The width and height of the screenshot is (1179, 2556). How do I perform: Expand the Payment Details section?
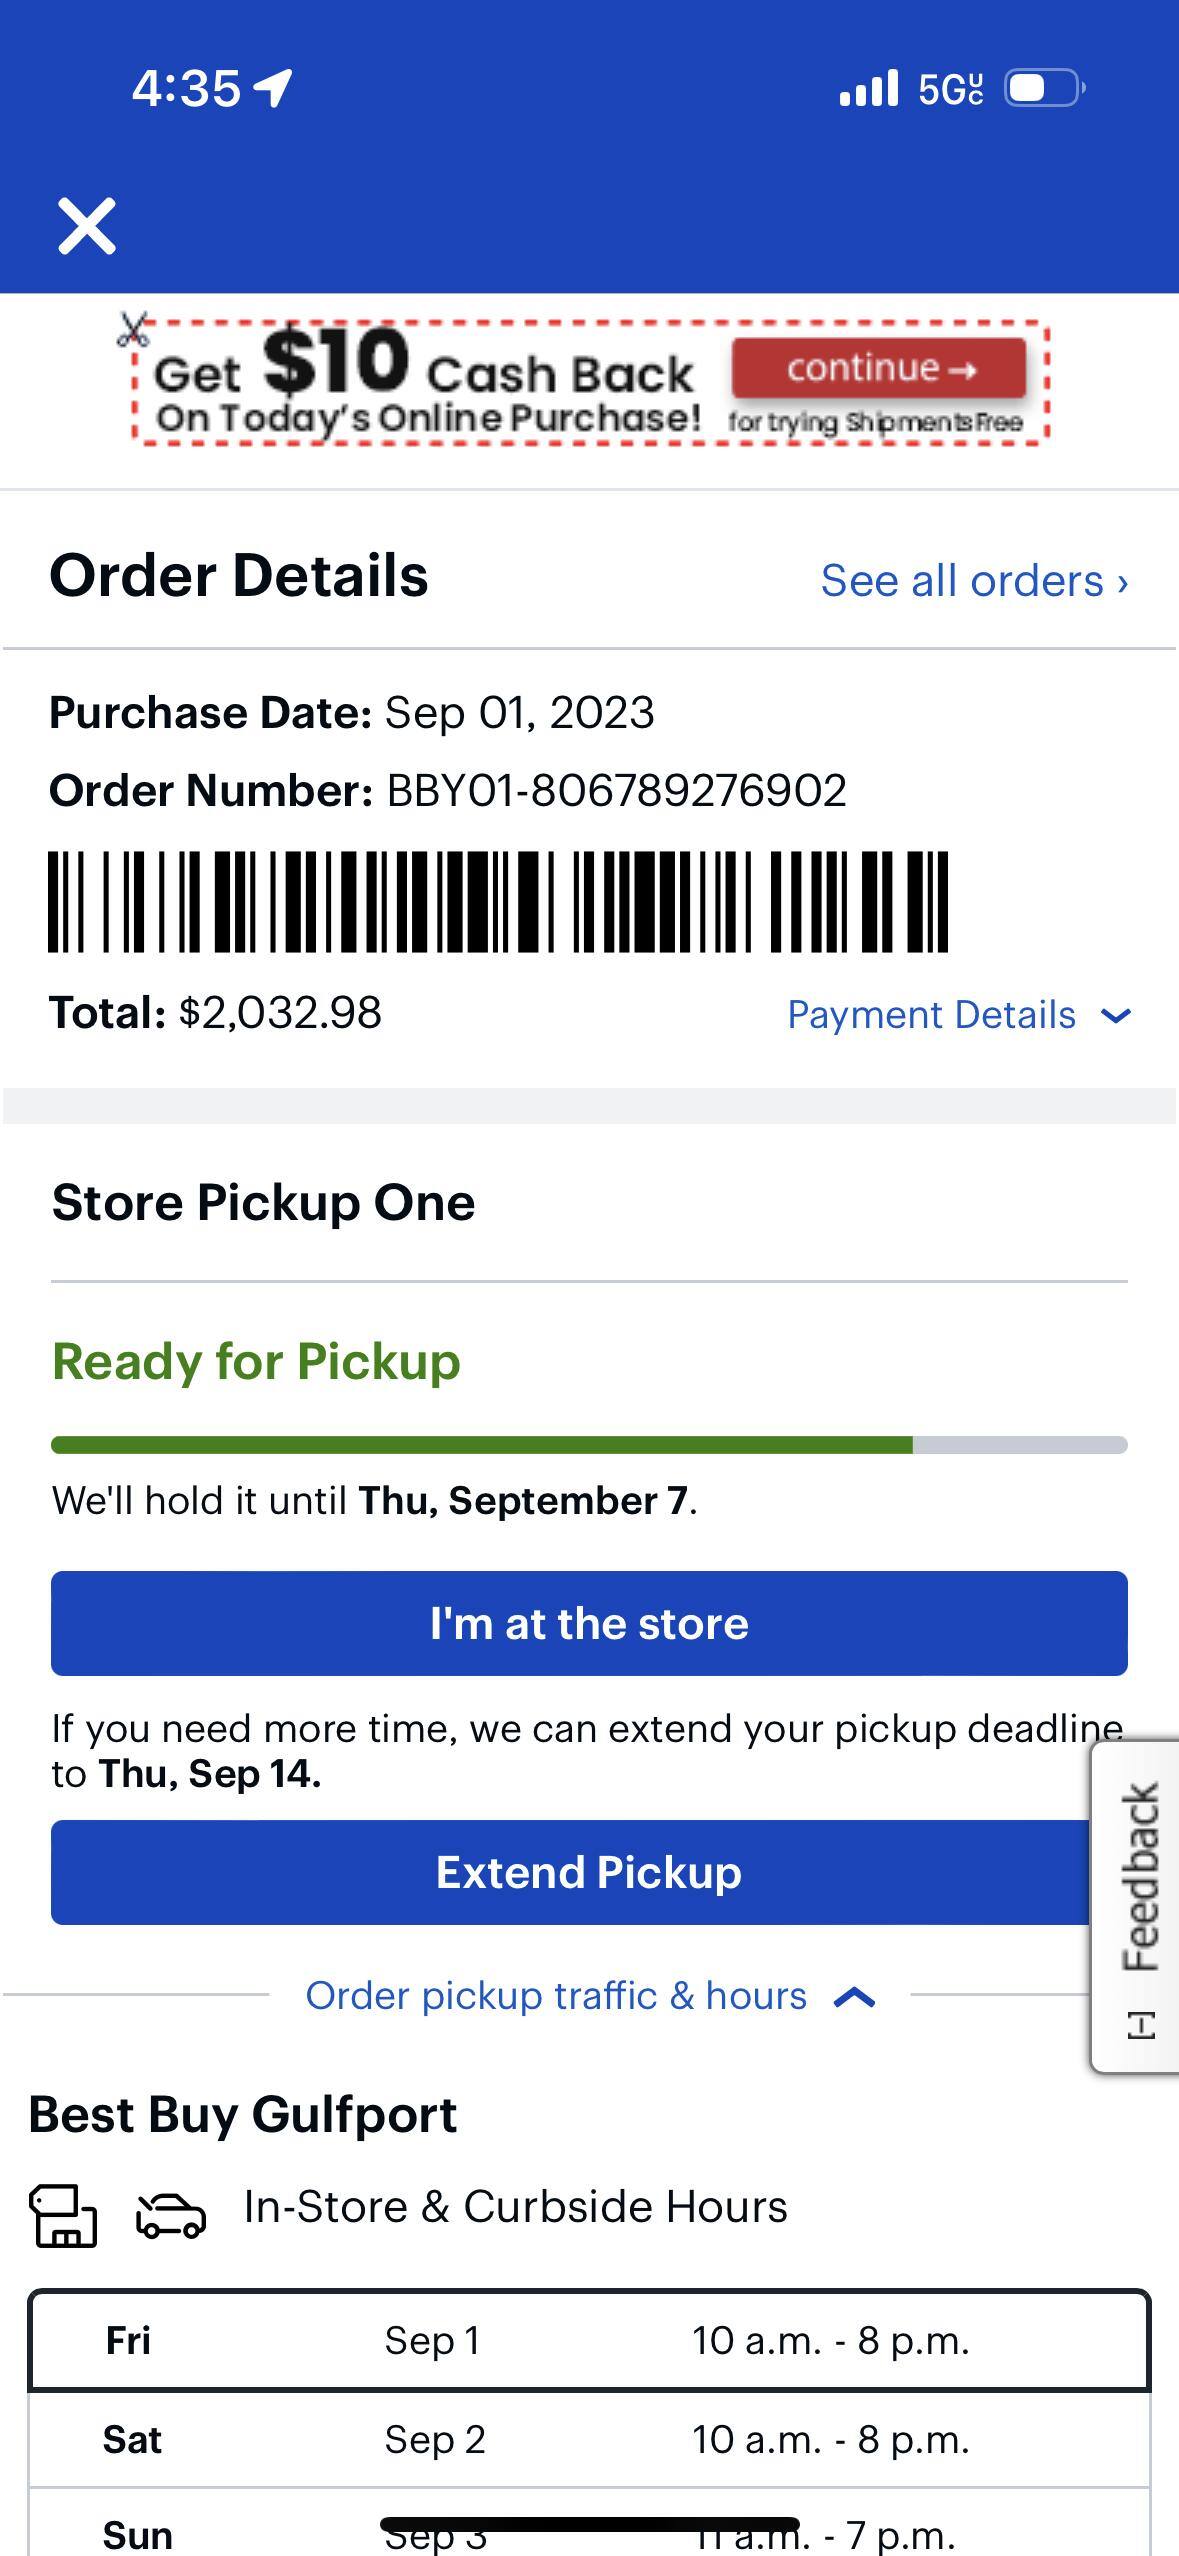tap(955, 1015)
